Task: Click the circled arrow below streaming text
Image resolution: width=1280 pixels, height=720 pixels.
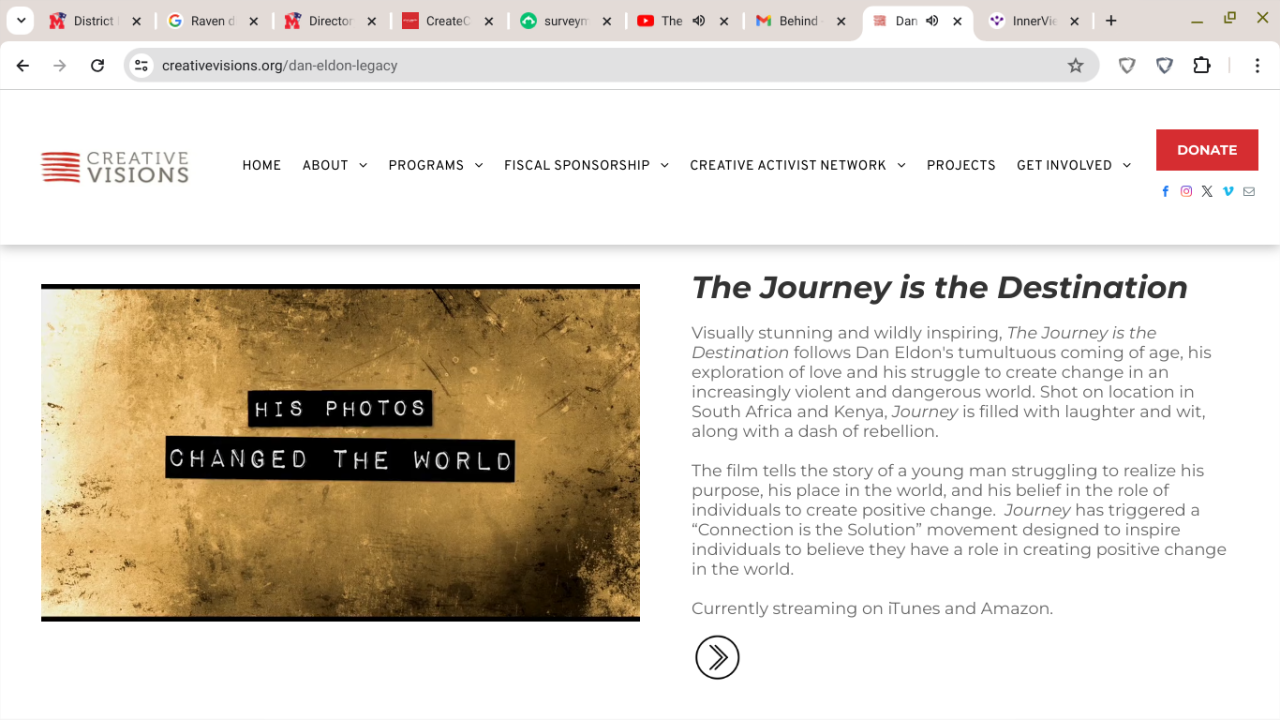Action: [x=717, y=657]
